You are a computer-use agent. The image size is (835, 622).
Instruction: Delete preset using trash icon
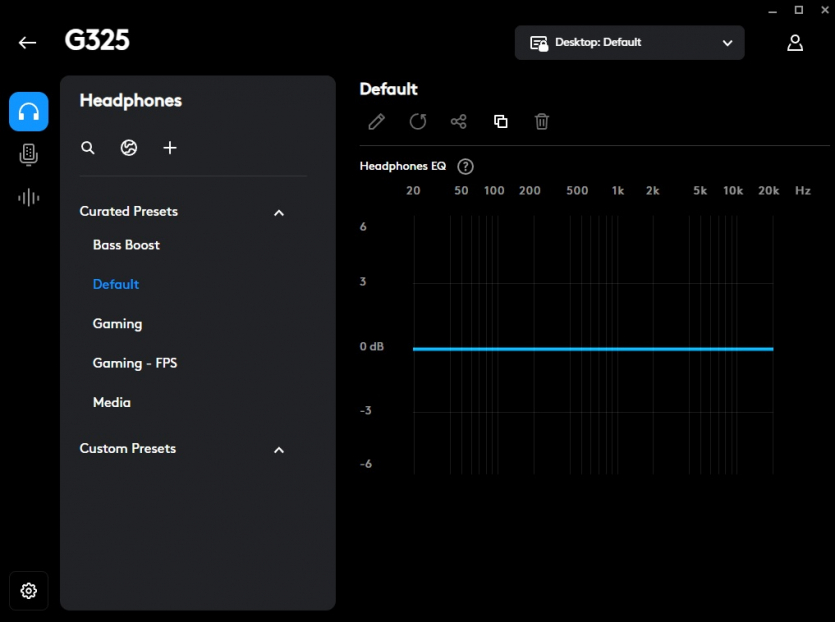point(542,121)
